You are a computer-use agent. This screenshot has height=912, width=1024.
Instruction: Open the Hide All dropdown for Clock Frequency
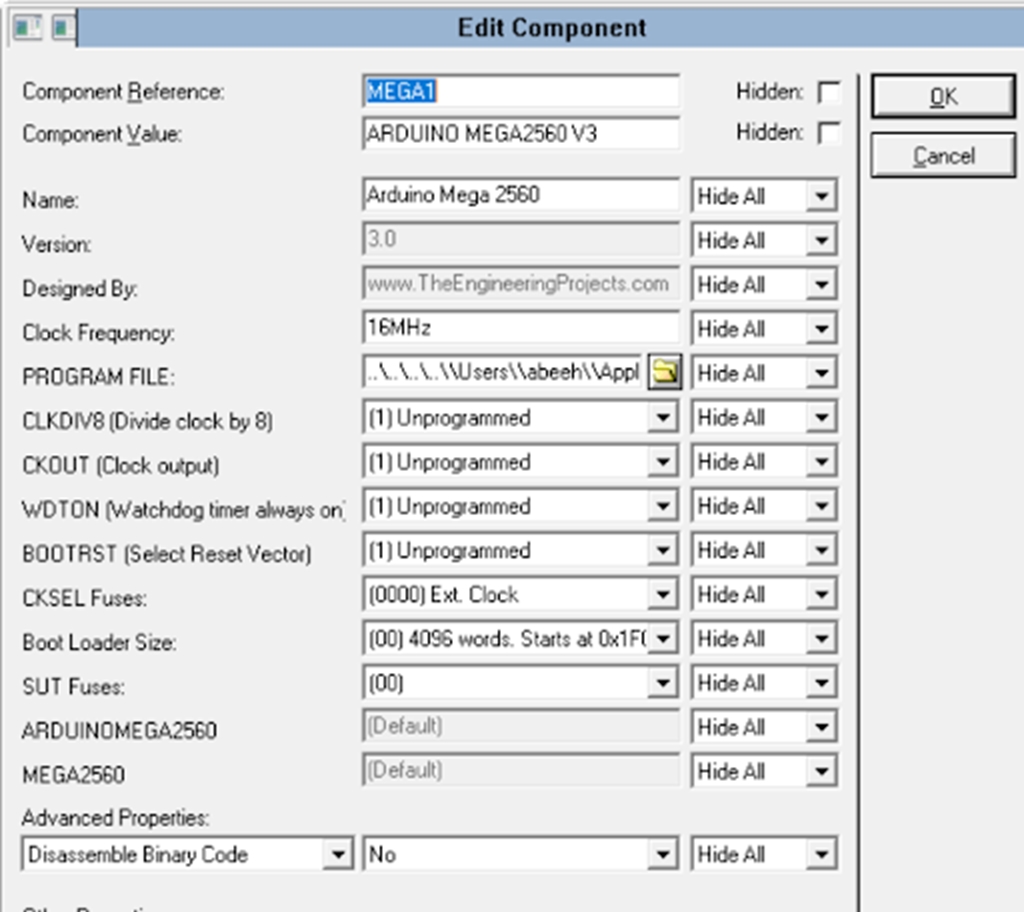(764, 329)
